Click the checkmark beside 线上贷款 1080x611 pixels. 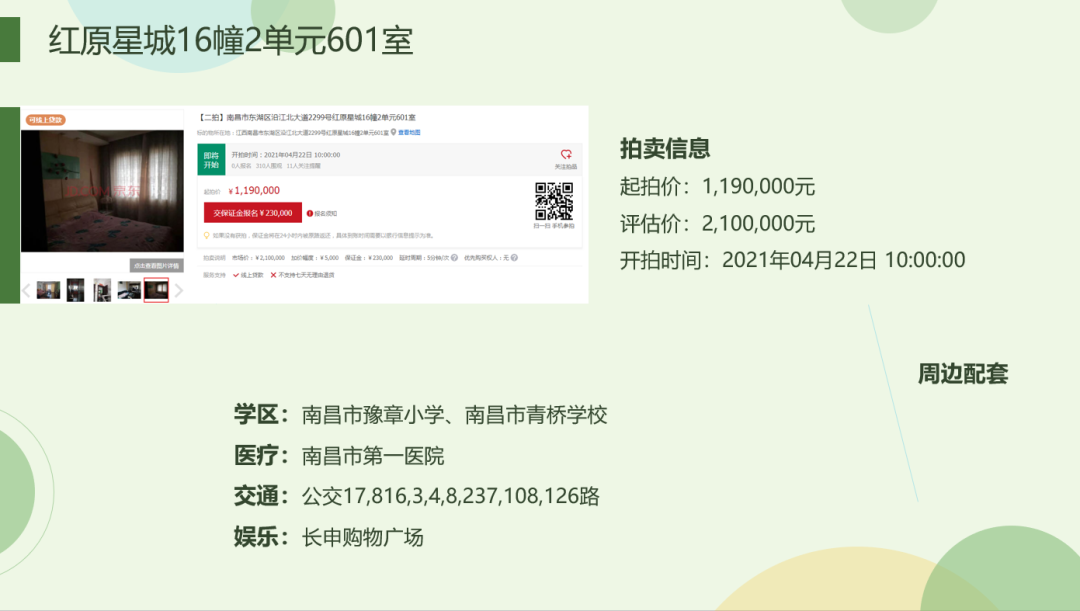pyautogui.click(x=236, y=274)
